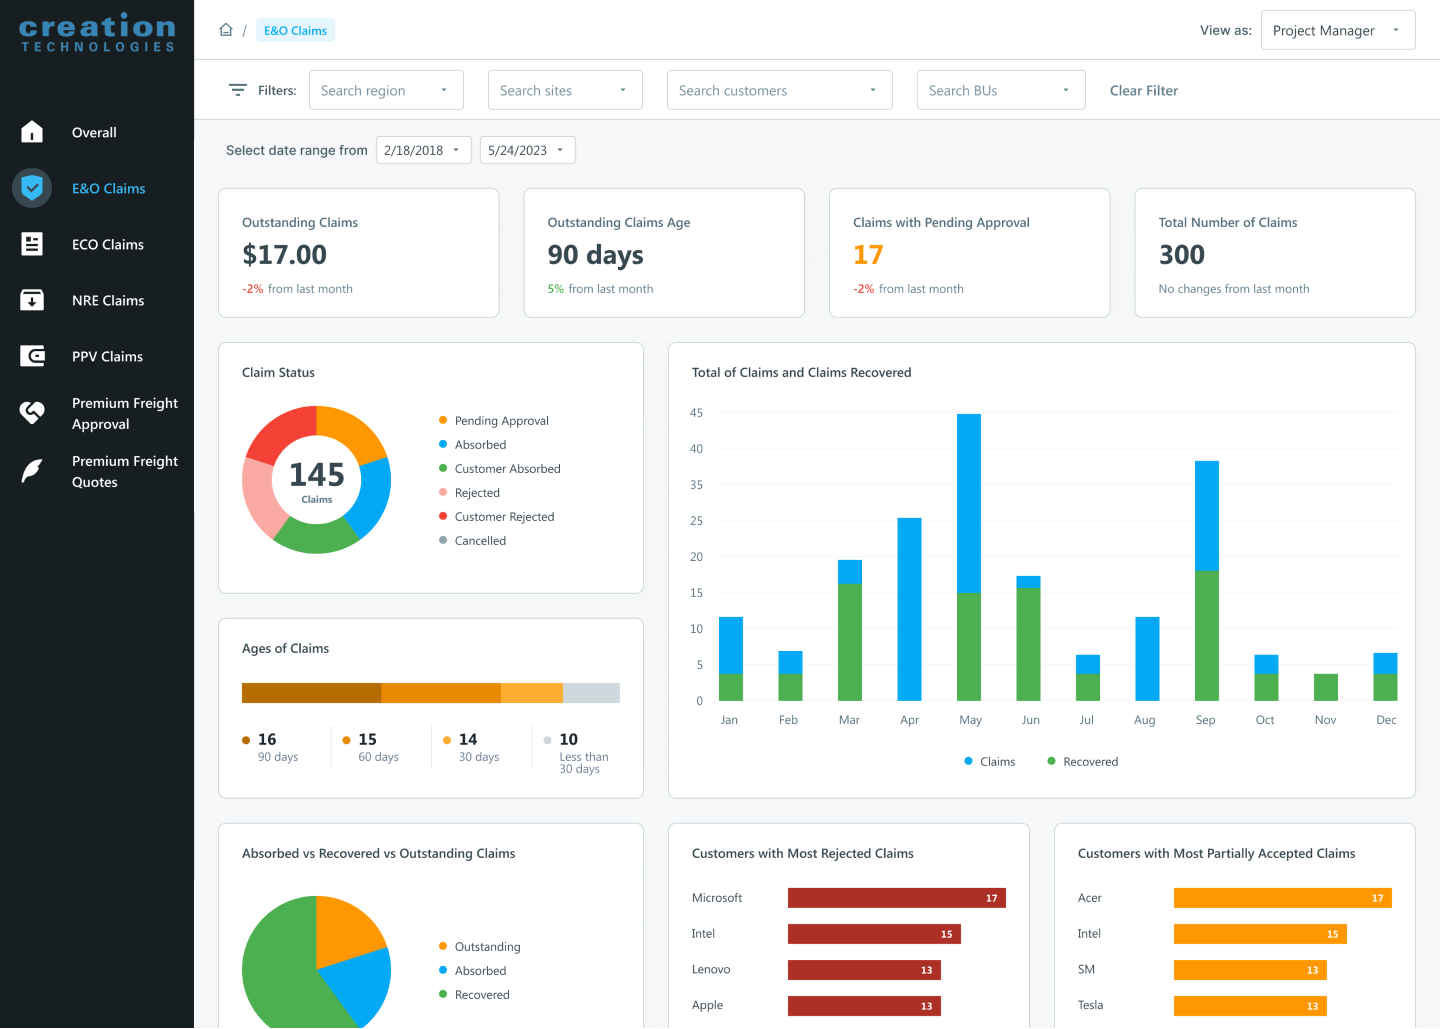This screenshot has width=1440, height=1029.
Task: Click the 90 days segment in ages bar
Action: [311, 693]
